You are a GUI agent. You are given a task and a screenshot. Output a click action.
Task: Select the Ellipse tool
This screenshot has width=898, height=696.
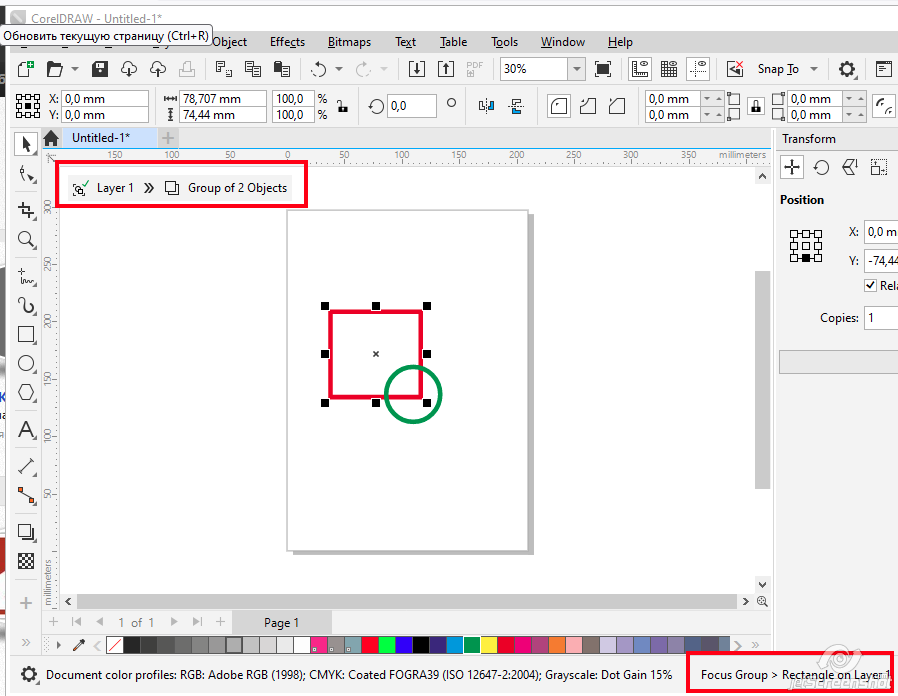(26, 364)
